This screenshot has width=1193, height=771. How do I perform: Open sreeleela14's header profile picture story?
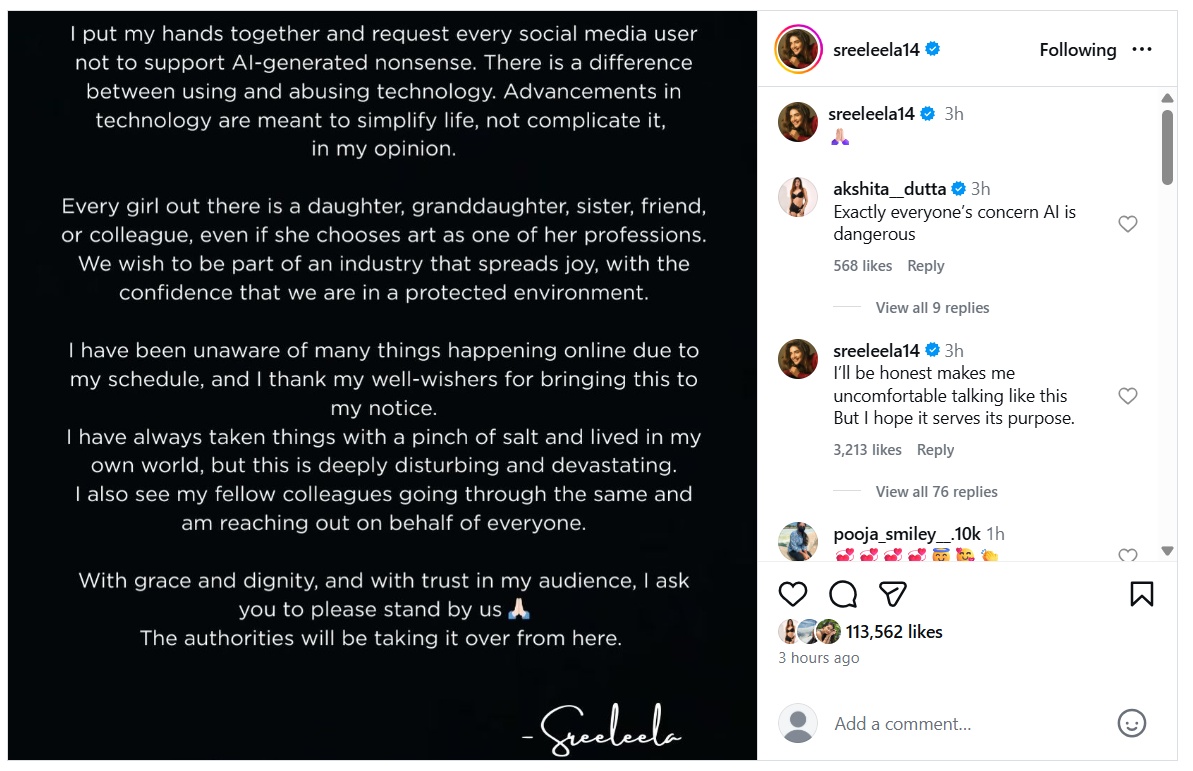798,50
